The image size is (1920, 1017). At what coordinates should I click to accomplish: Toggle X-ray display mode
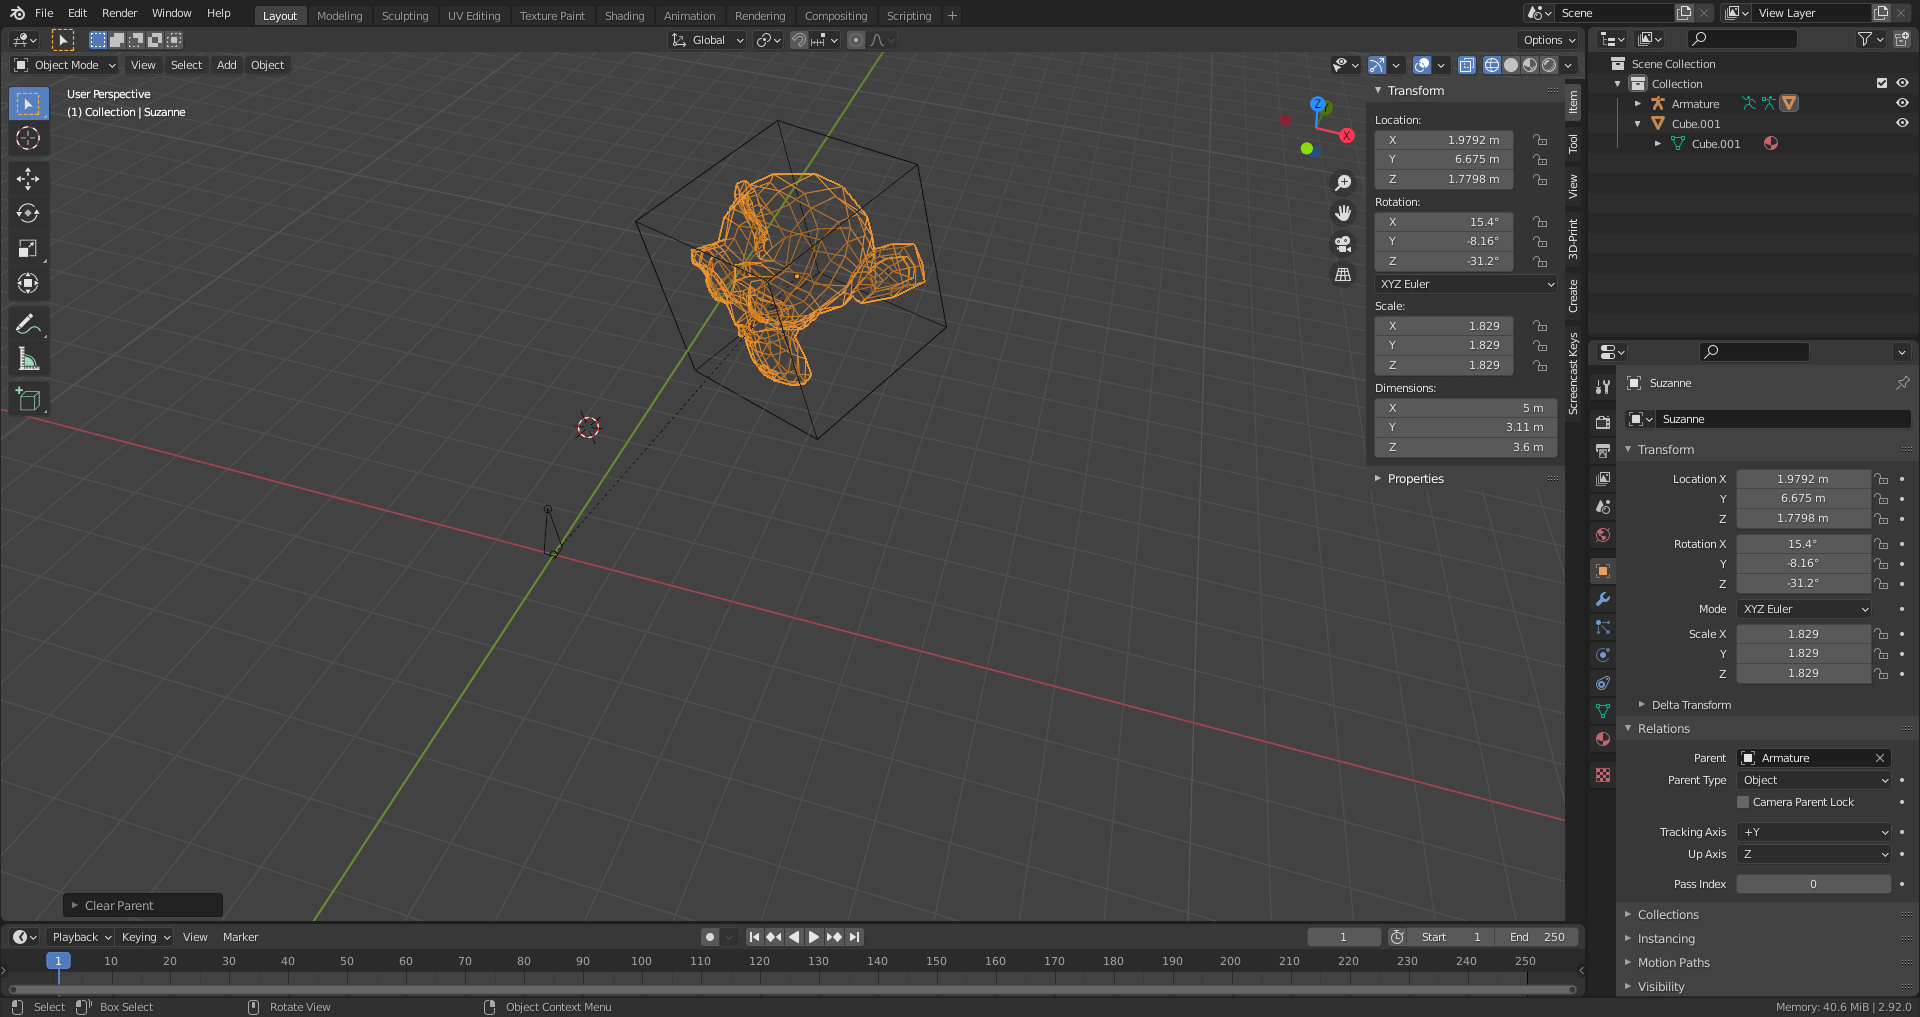pos(1467,65)
